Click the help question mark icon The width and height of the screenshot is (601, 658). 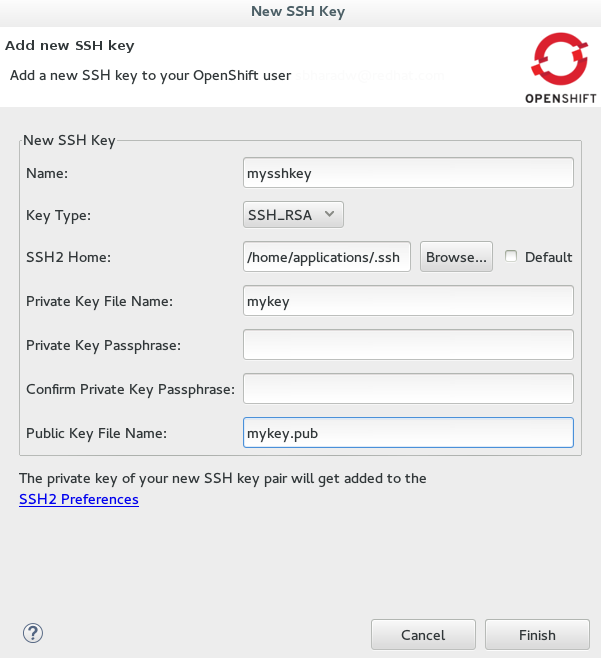point(33,633)
